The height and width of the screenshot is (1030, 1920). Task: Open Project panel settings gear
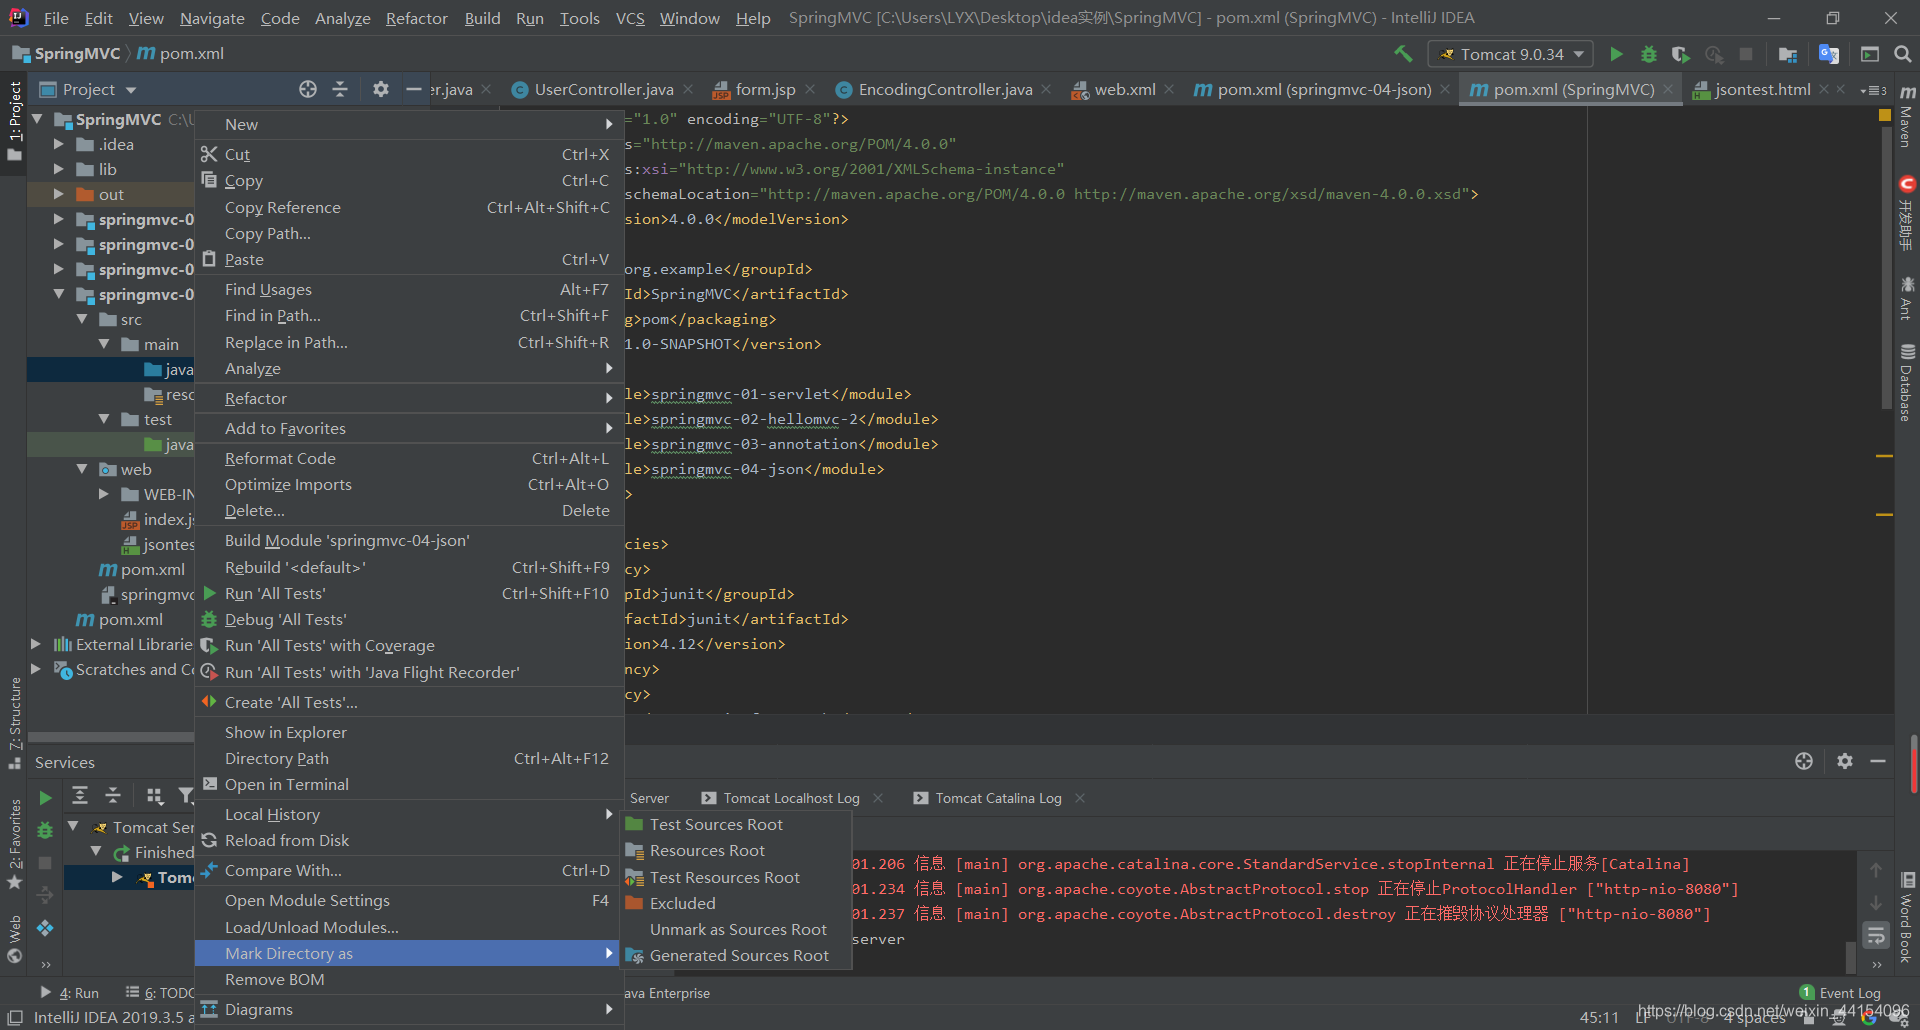[380, 89]
